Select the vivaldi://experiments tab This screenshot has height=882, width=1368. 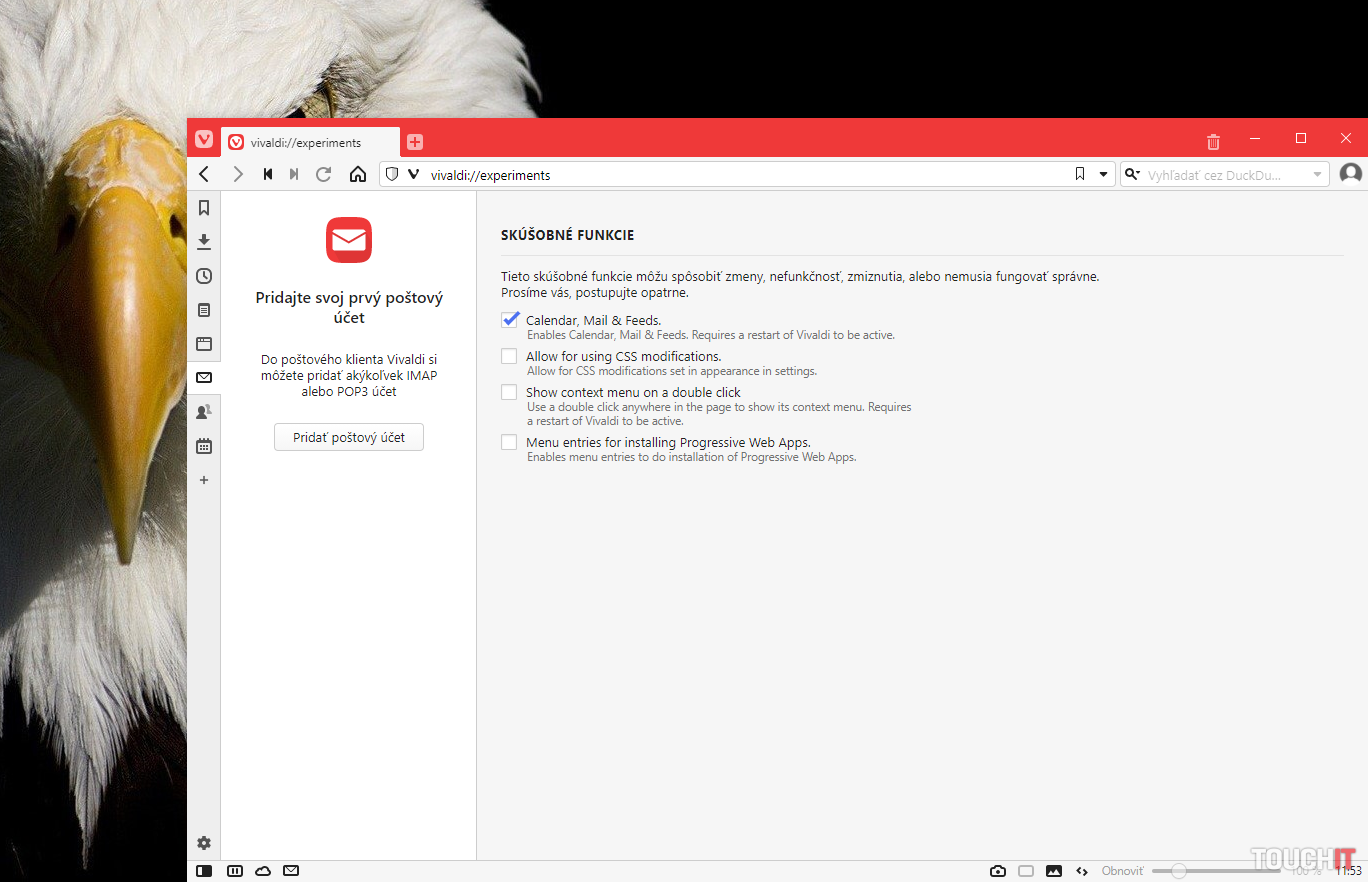(x=310, y=142)
